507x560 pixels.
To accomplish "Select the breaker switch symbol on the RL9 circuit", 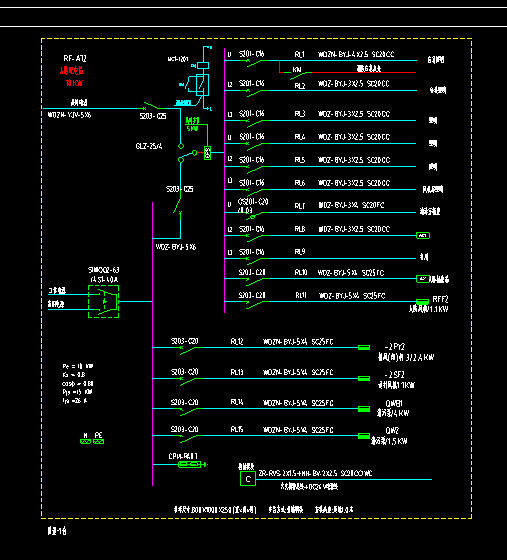I will click(257, 261).
